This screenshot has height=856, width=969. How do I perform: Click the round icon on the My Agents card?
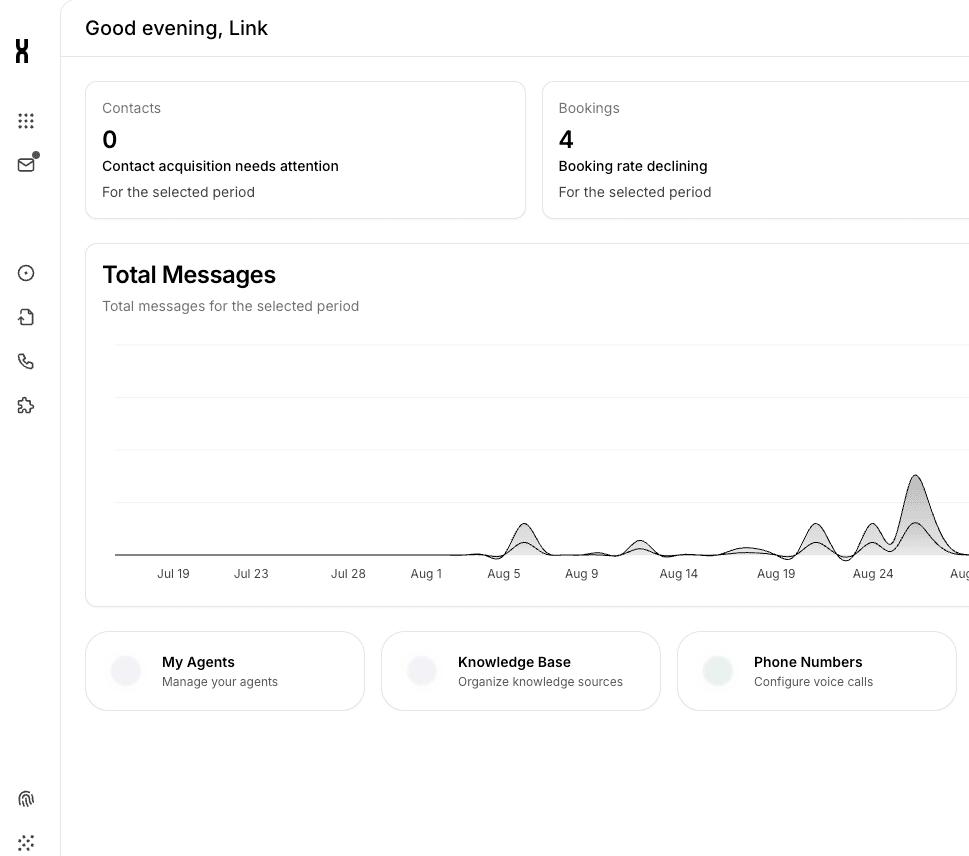[x=126, y=671]
